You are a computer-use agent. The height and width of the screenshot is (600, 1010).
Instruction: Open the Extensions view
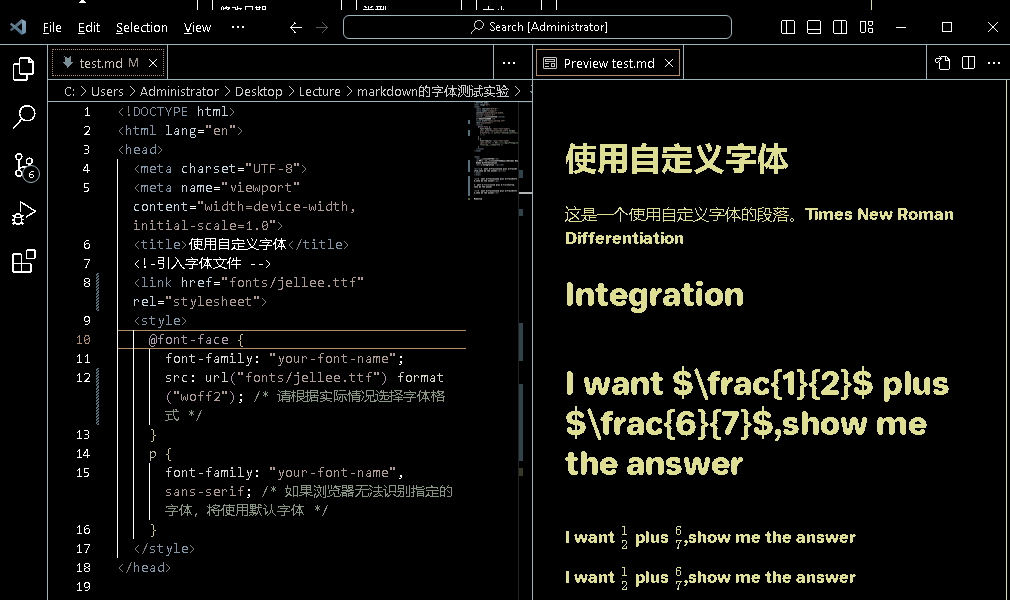24,261
